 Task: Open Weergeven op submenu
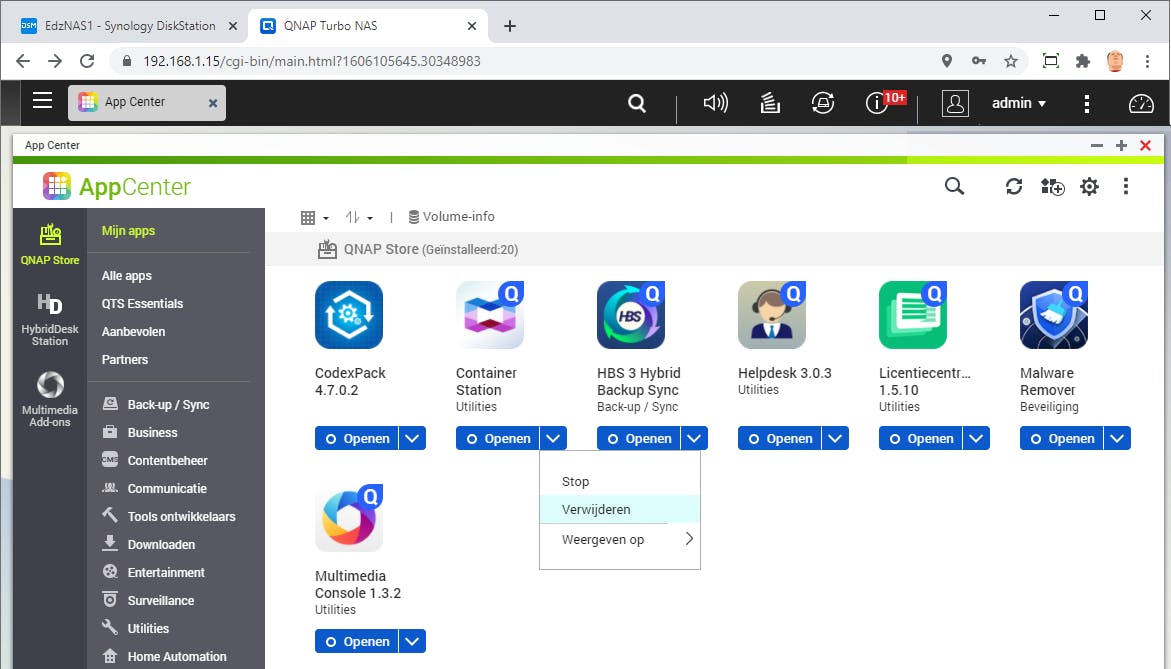point(620,539)
